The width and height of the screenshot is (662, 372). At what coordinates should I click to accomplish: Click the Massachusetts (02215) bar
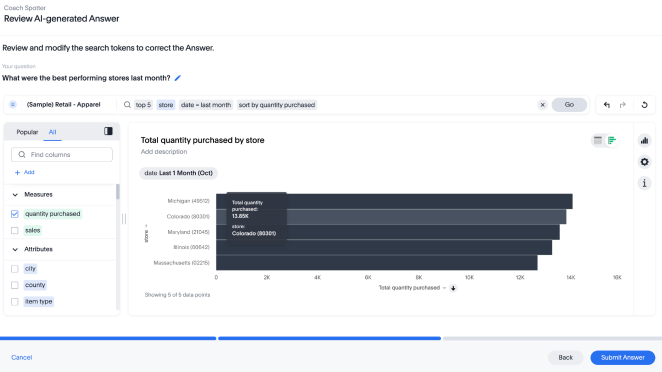(377, 263)
